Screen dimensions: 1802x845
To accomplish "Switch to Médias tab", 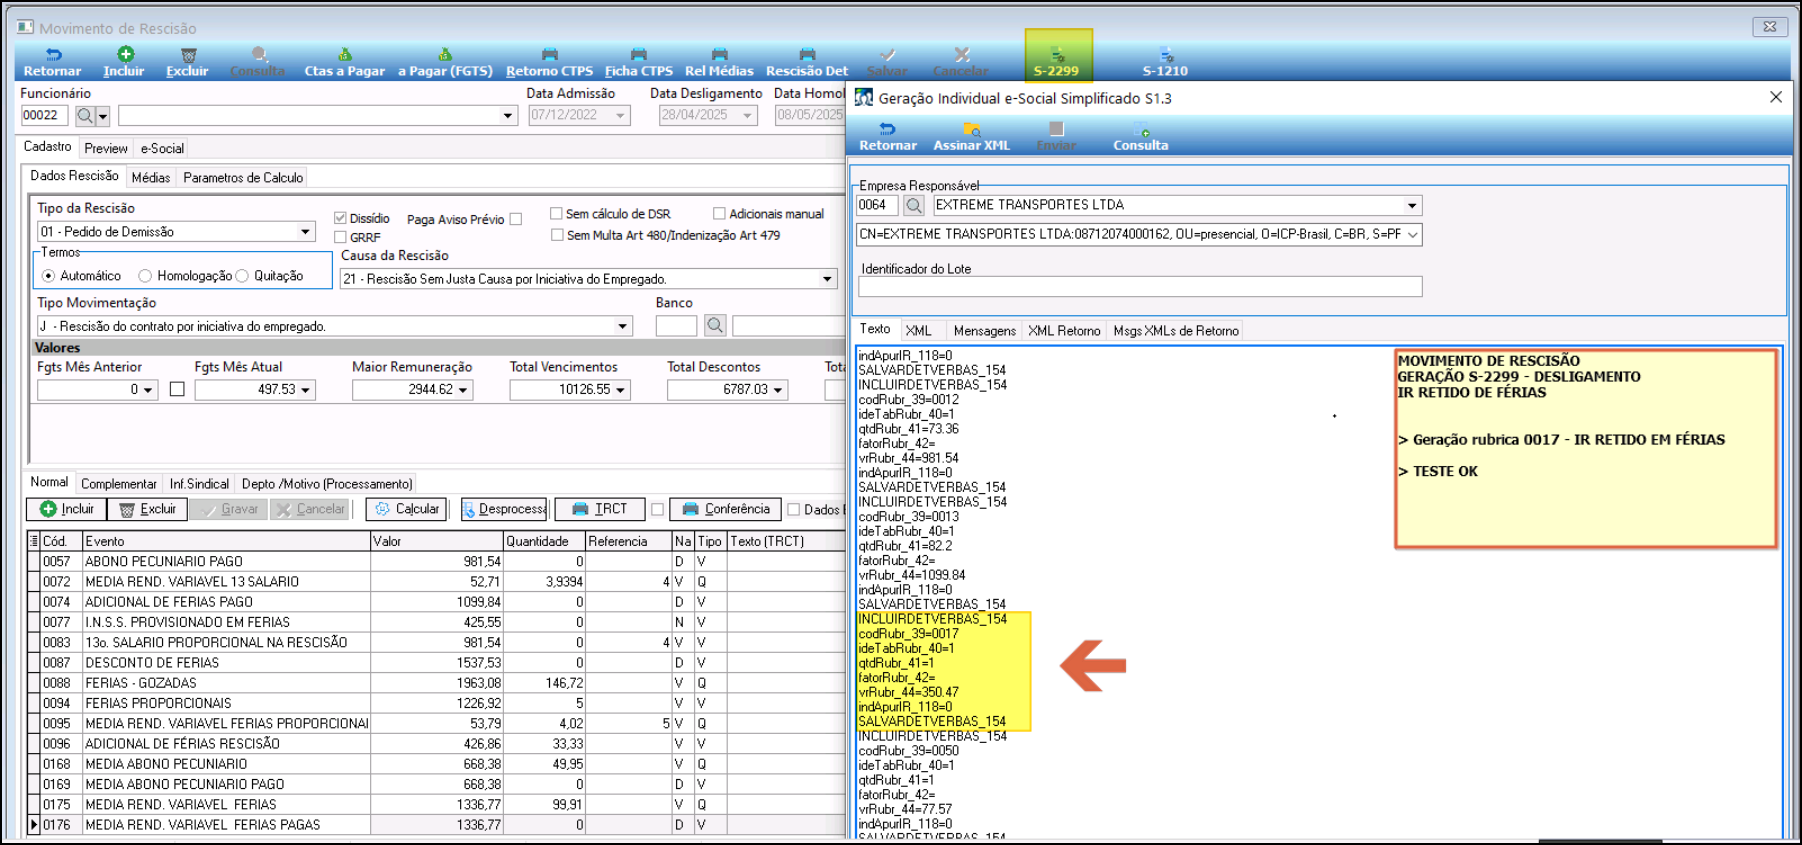I will click(x=151, y=177).
